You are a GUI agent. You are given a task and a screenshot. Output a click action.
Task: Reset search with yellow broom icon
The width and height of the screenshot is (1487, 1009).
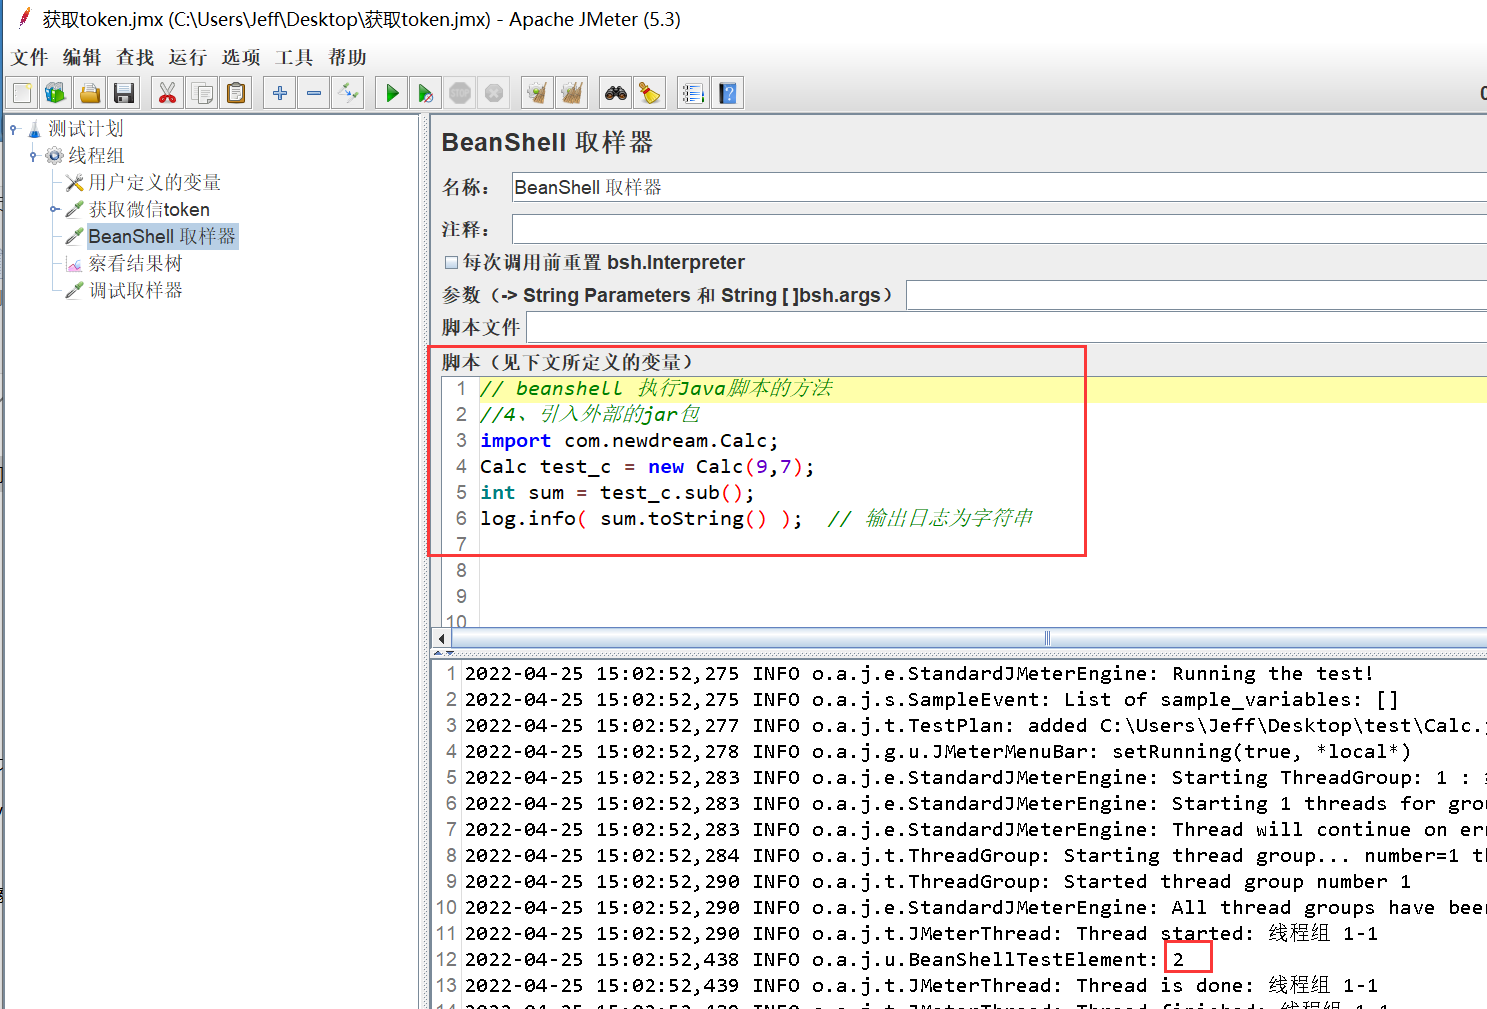pyautogui.click(x=650, y=93)
